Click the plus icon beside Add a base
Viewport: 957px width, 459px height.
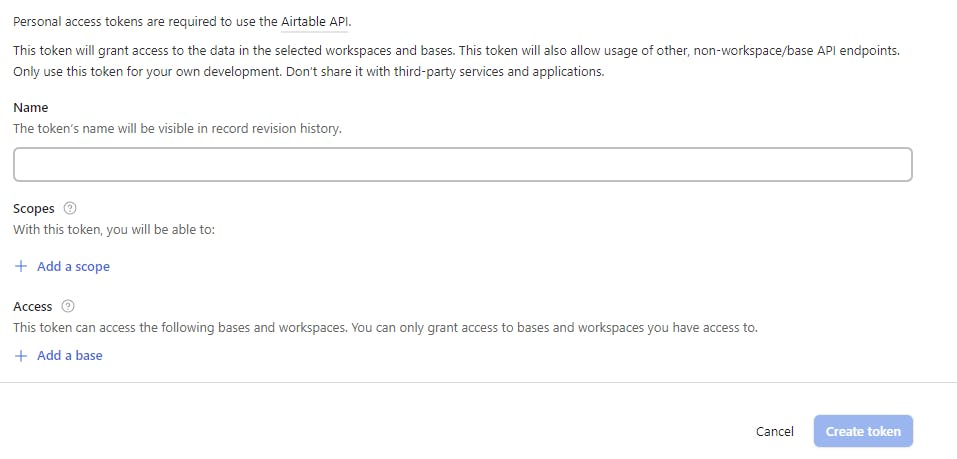pyautogui.click(x=21, y=355)
